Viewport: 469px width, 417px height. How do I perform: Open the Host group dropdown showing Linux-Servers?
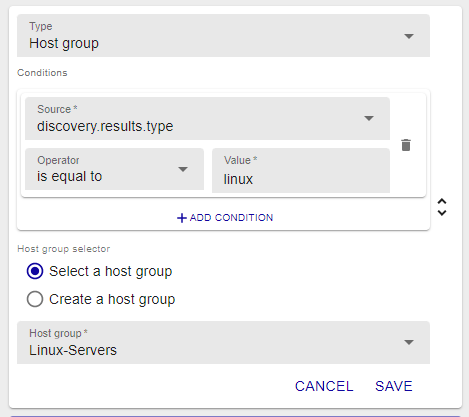[223, 342]
